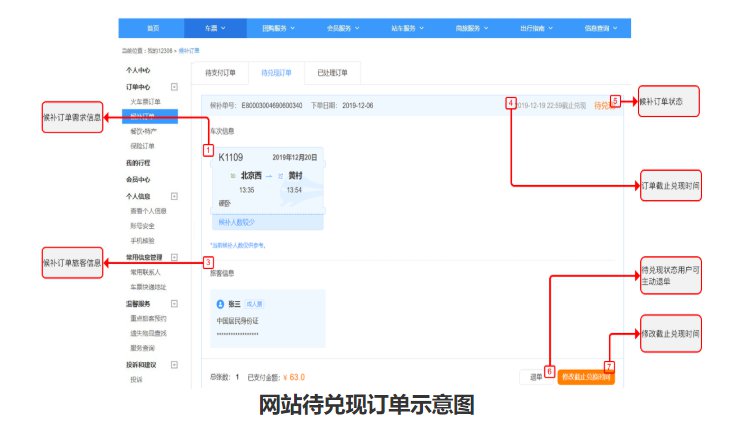Switch to the 待支付订单 tab

220,73
